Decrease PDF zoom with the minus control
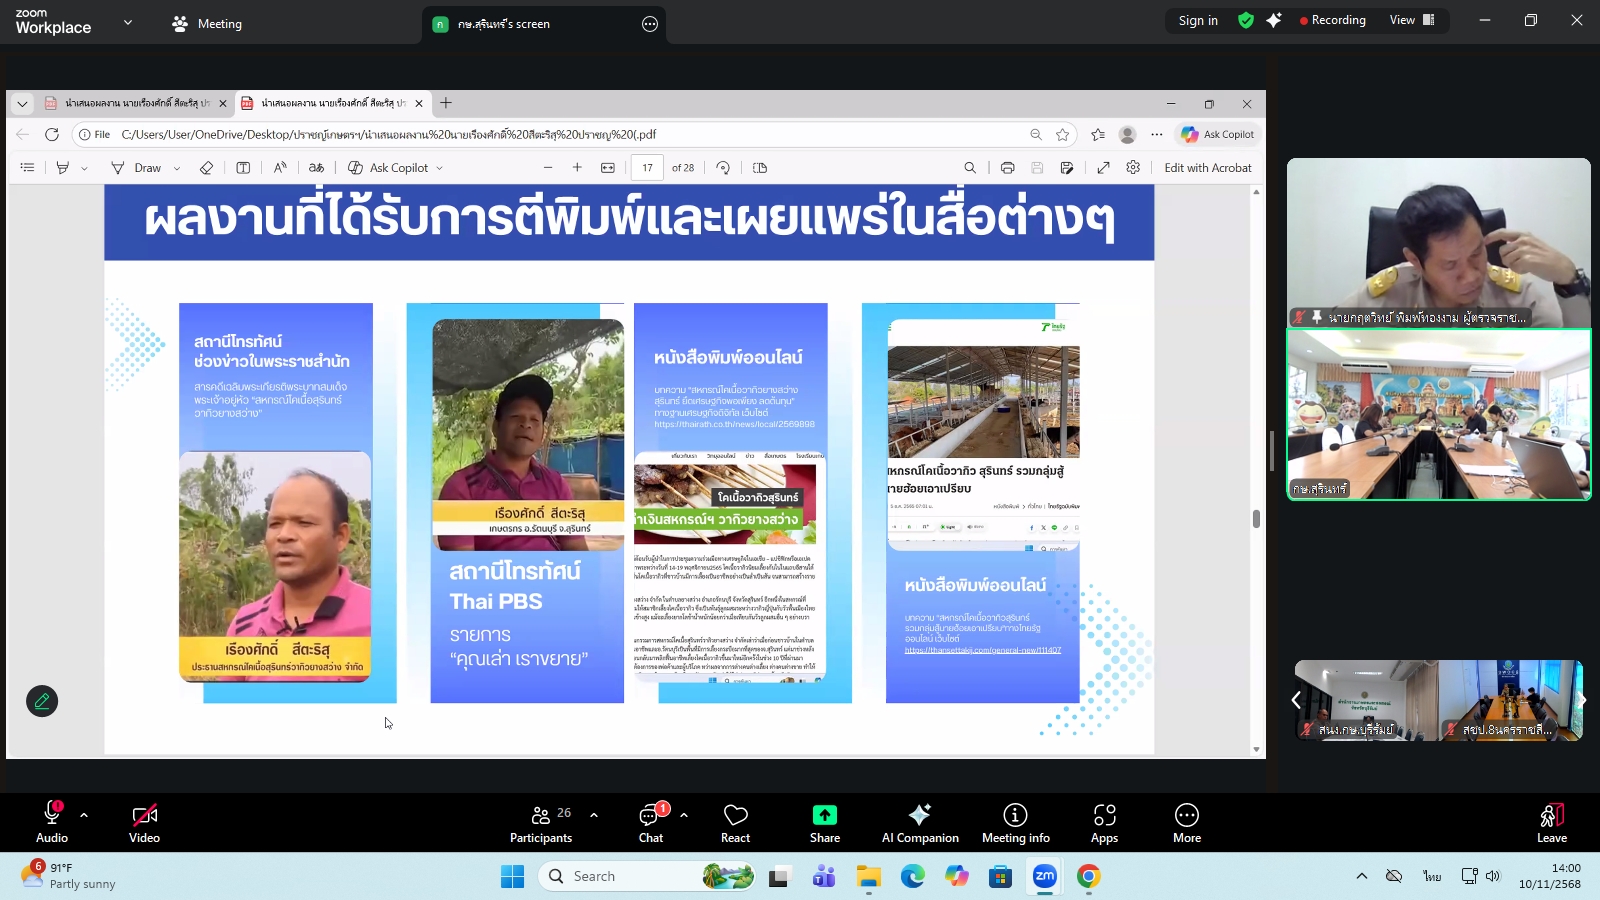1600x900 pixels. 548,167
